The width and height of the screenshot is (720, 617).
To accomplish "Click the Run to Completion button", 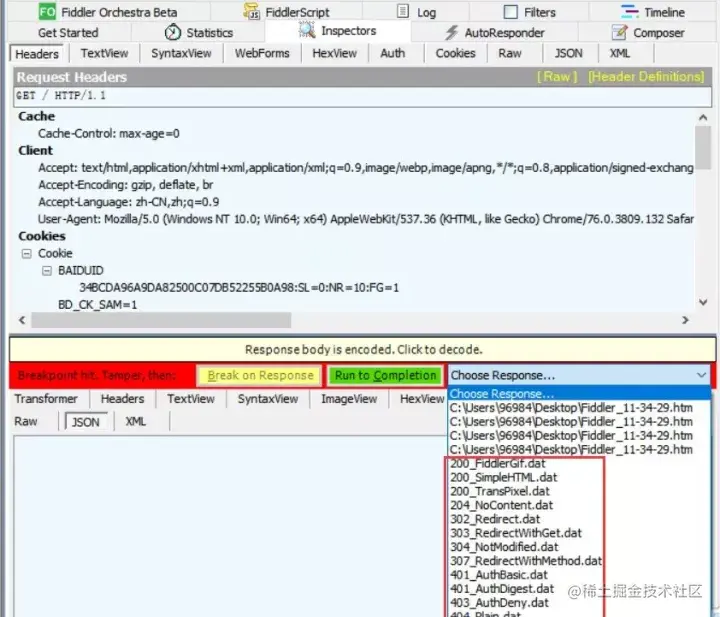I will 385,376.
